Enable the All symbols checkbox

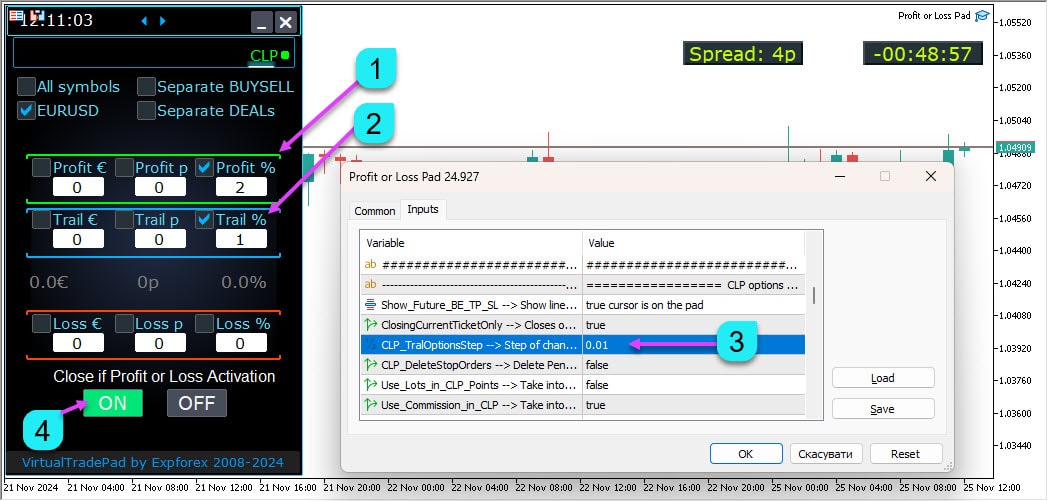tap(26, 87)
